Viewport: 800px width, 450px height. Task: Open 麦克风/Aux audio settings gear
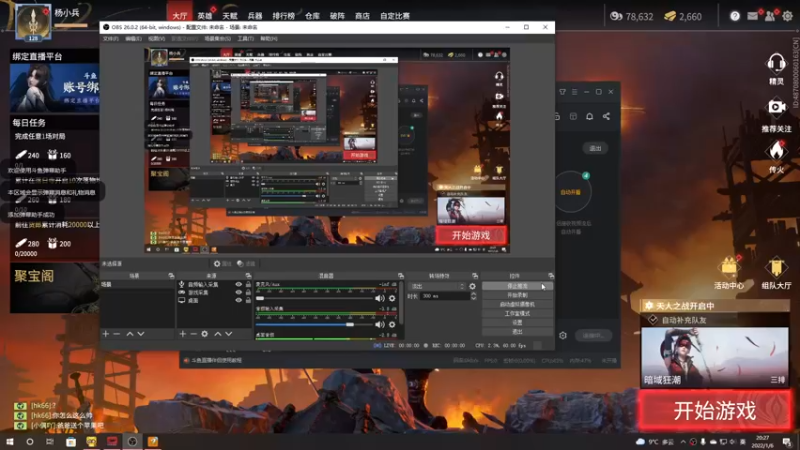pos(392,298)
